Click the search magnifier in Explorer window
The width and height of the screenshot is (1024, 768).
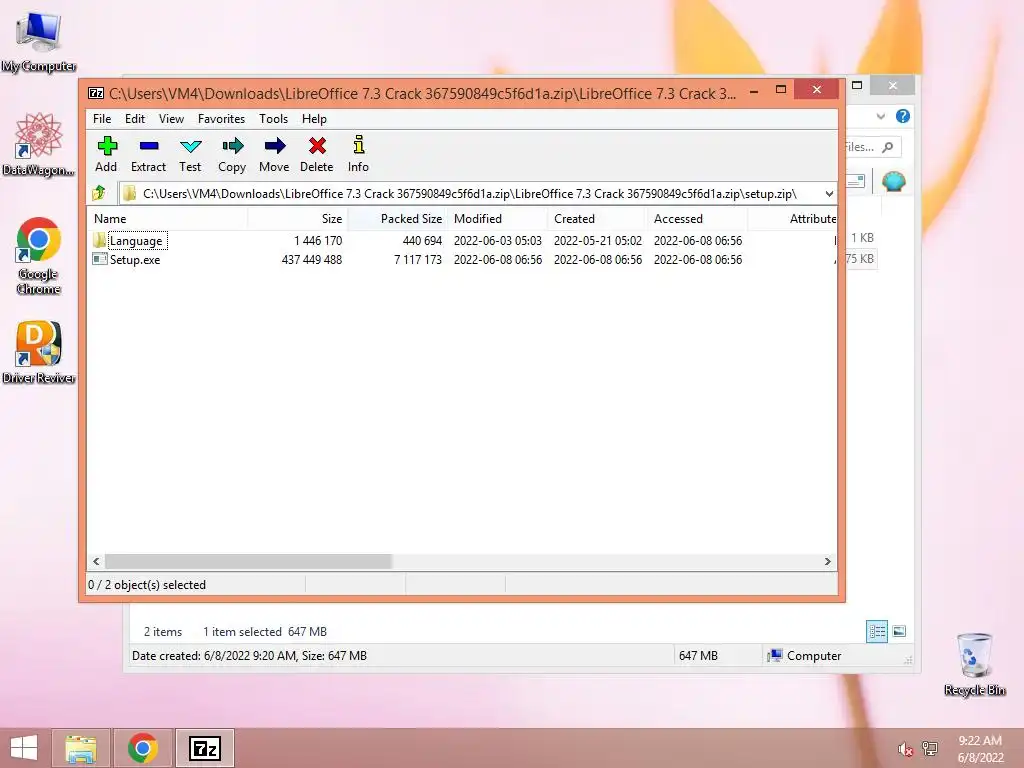click(888, 148)
